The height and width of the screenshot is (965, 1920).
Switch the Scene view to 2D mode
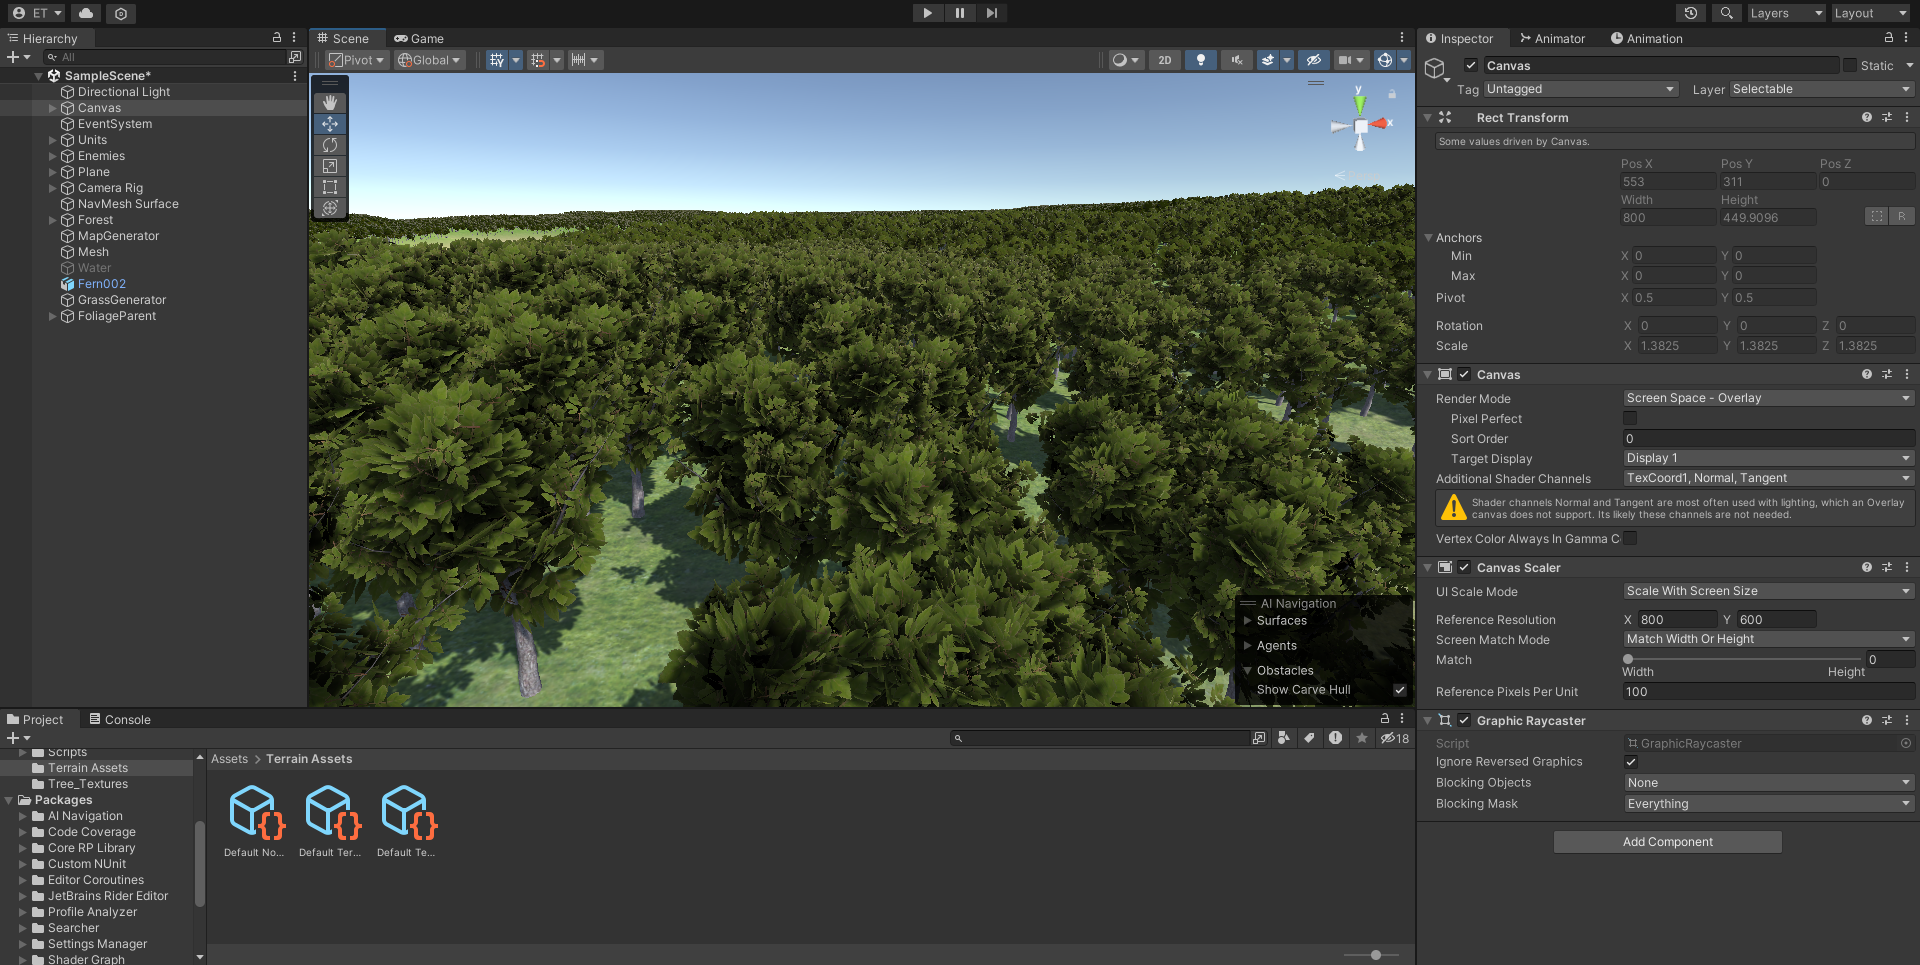coord(1164,60)
